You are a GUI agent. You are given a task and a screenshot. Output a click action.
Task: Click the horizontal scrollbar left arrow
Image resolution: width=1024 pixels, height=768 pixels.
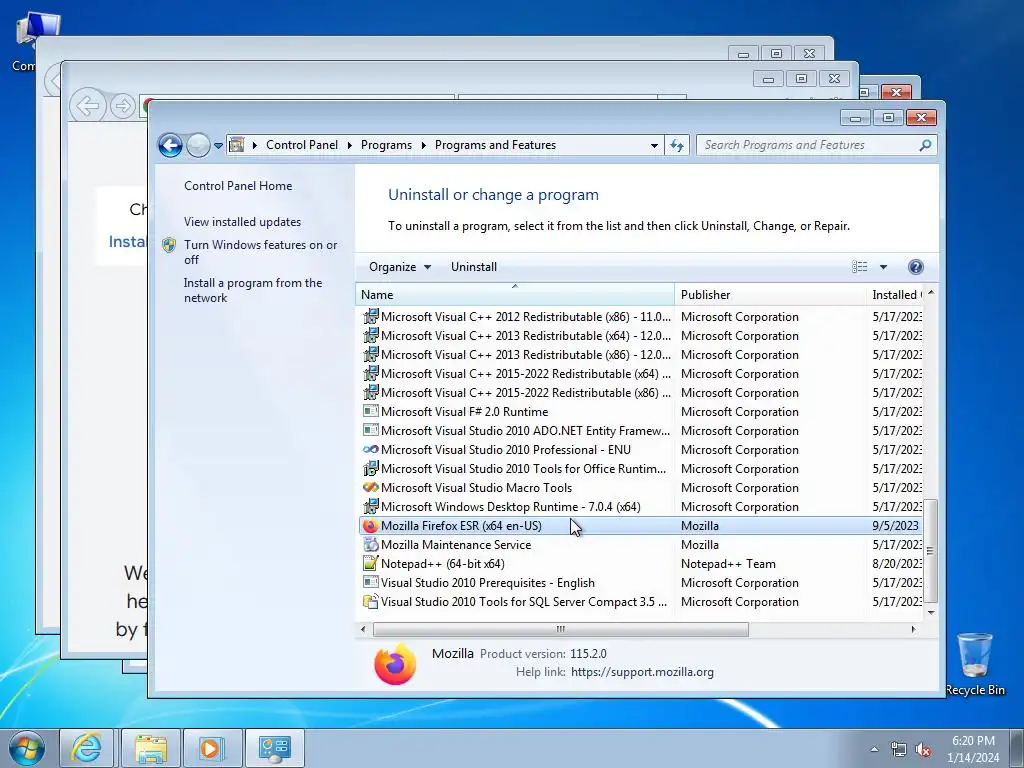364,630
